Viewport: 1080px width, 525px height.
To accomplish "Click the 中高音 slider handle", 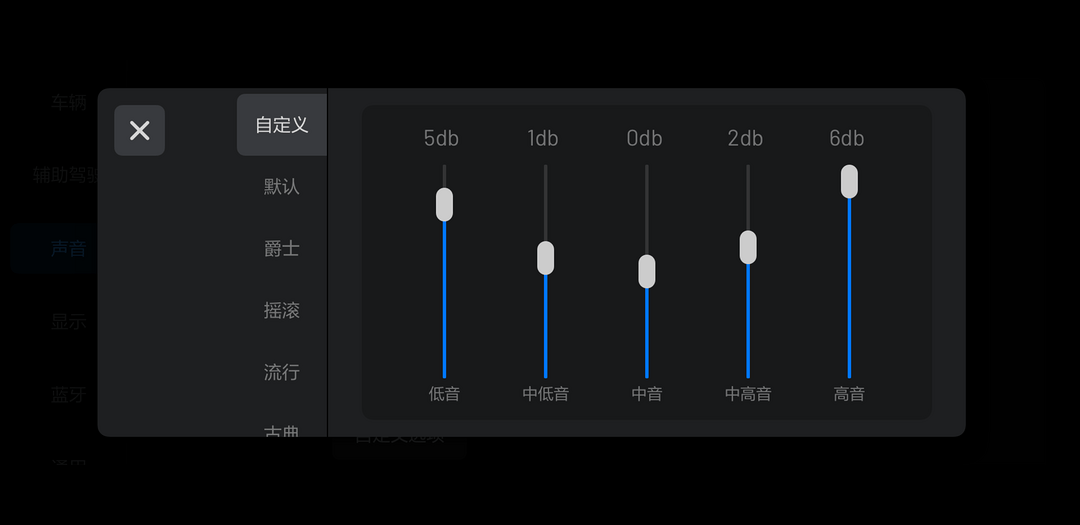I will [748, 247].
